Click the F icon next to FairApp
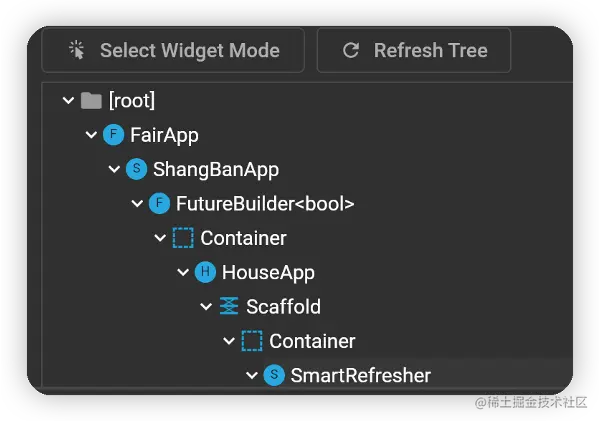The width and height of the screenshot is (600, 422). click(x=113, y=135)
